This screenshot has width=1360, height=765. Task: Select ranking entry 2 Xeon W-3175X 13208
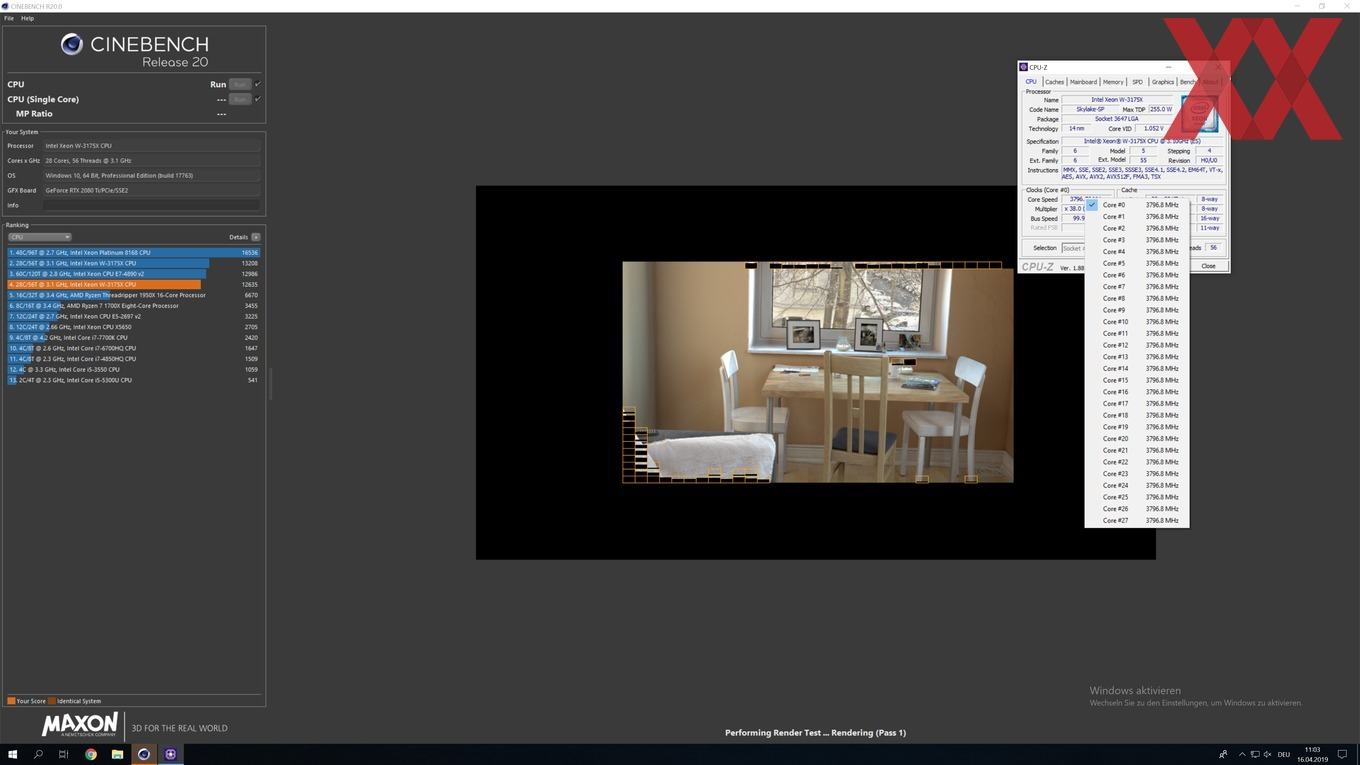[x=133, y=263]
